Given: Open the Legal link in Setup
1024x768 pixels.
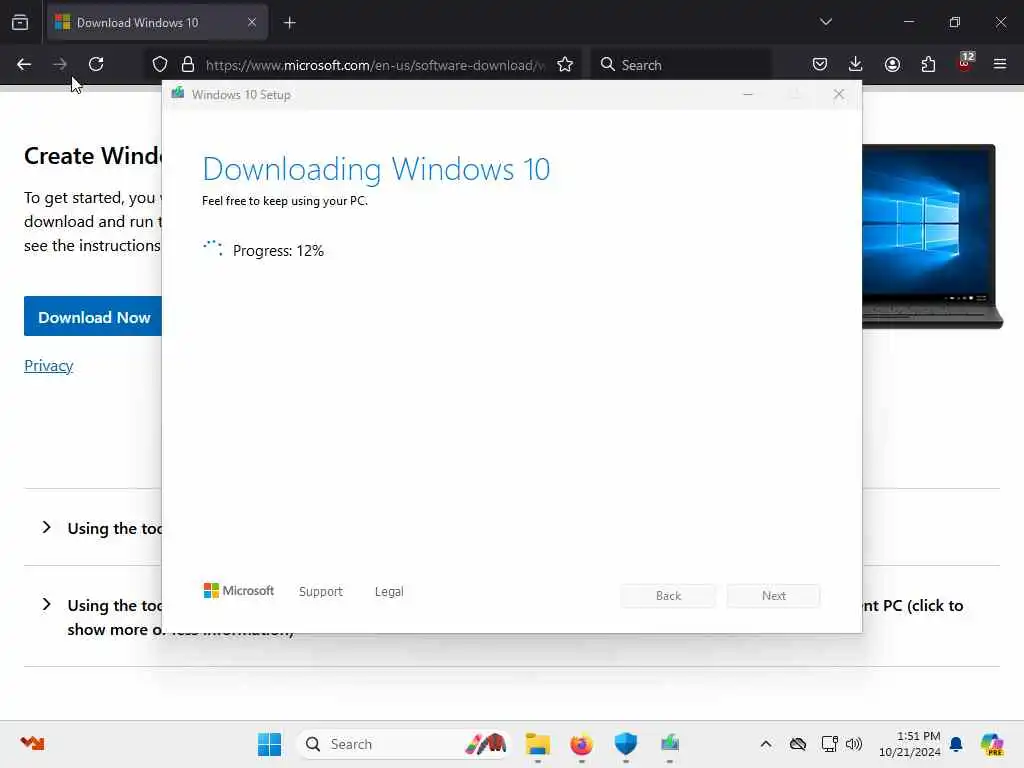Looking at the screenshot, I should click(389, 592).
